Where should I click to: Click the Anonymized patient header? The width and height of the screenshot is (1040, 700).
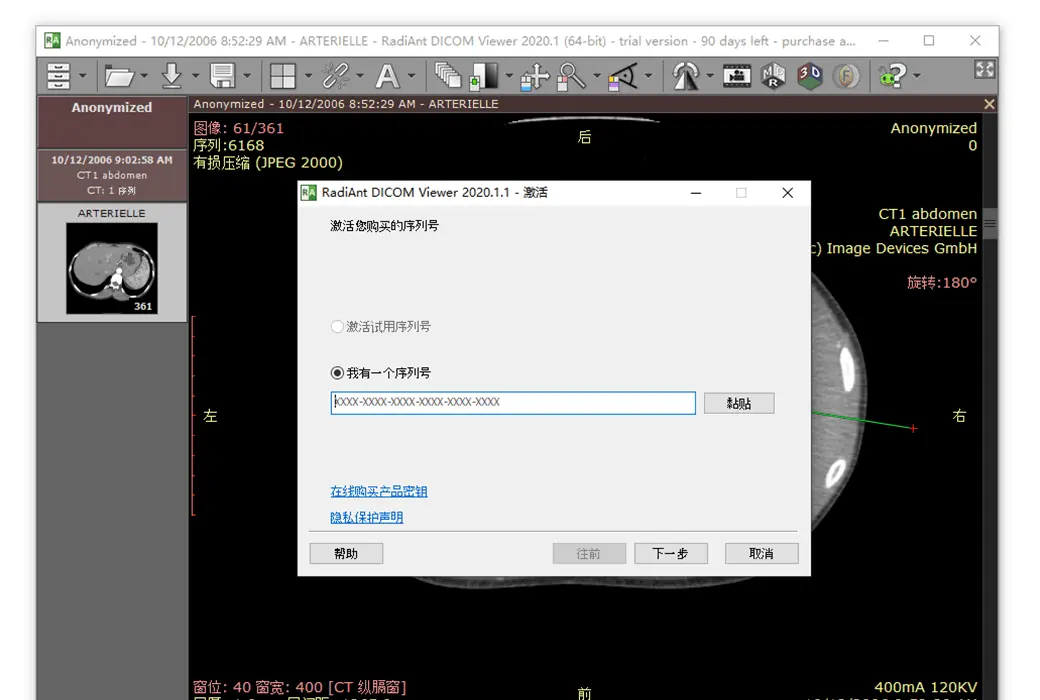click(x=111, y=122)
